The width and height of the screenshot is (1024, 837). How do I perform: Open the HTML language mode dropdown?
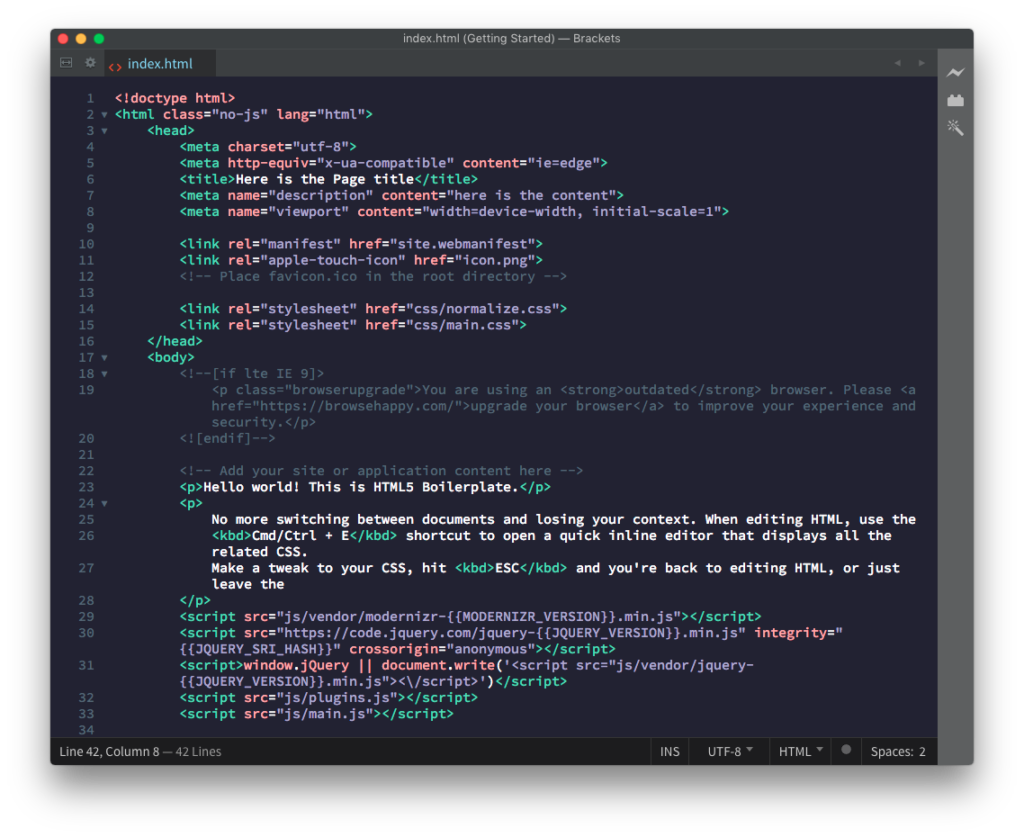801,752
